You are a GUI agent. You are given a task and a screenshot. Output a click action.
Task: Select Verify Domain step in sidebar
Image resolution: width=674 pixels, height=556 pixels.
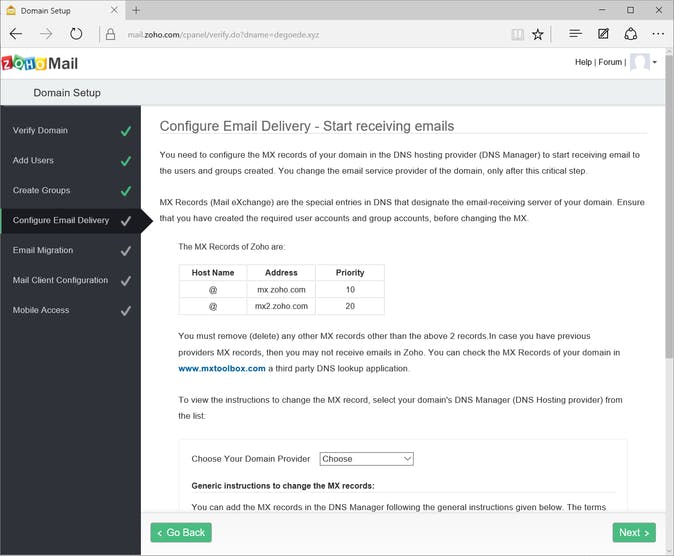40,130
